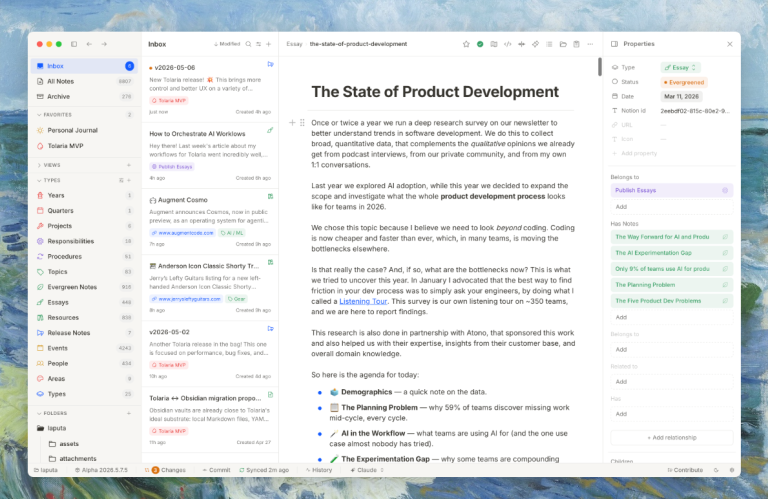Change the Evergreened status value
Viewport: 768px width, 499px height.
tap(684, 82)
